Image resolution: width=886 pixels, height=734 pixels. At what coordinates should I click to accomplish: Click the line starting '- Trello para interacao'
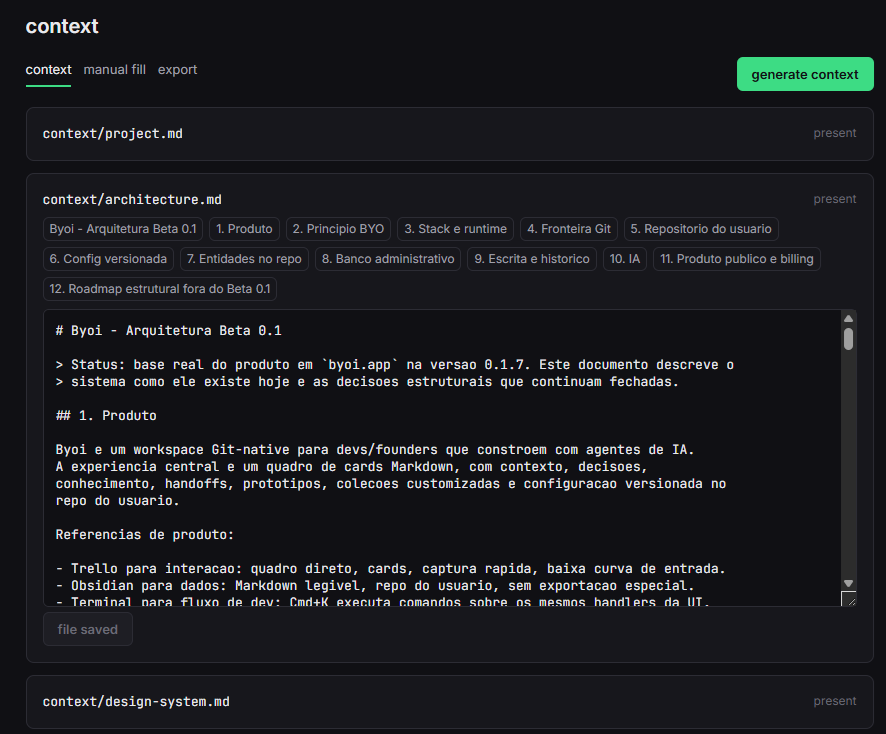click(x=390, y=569)
